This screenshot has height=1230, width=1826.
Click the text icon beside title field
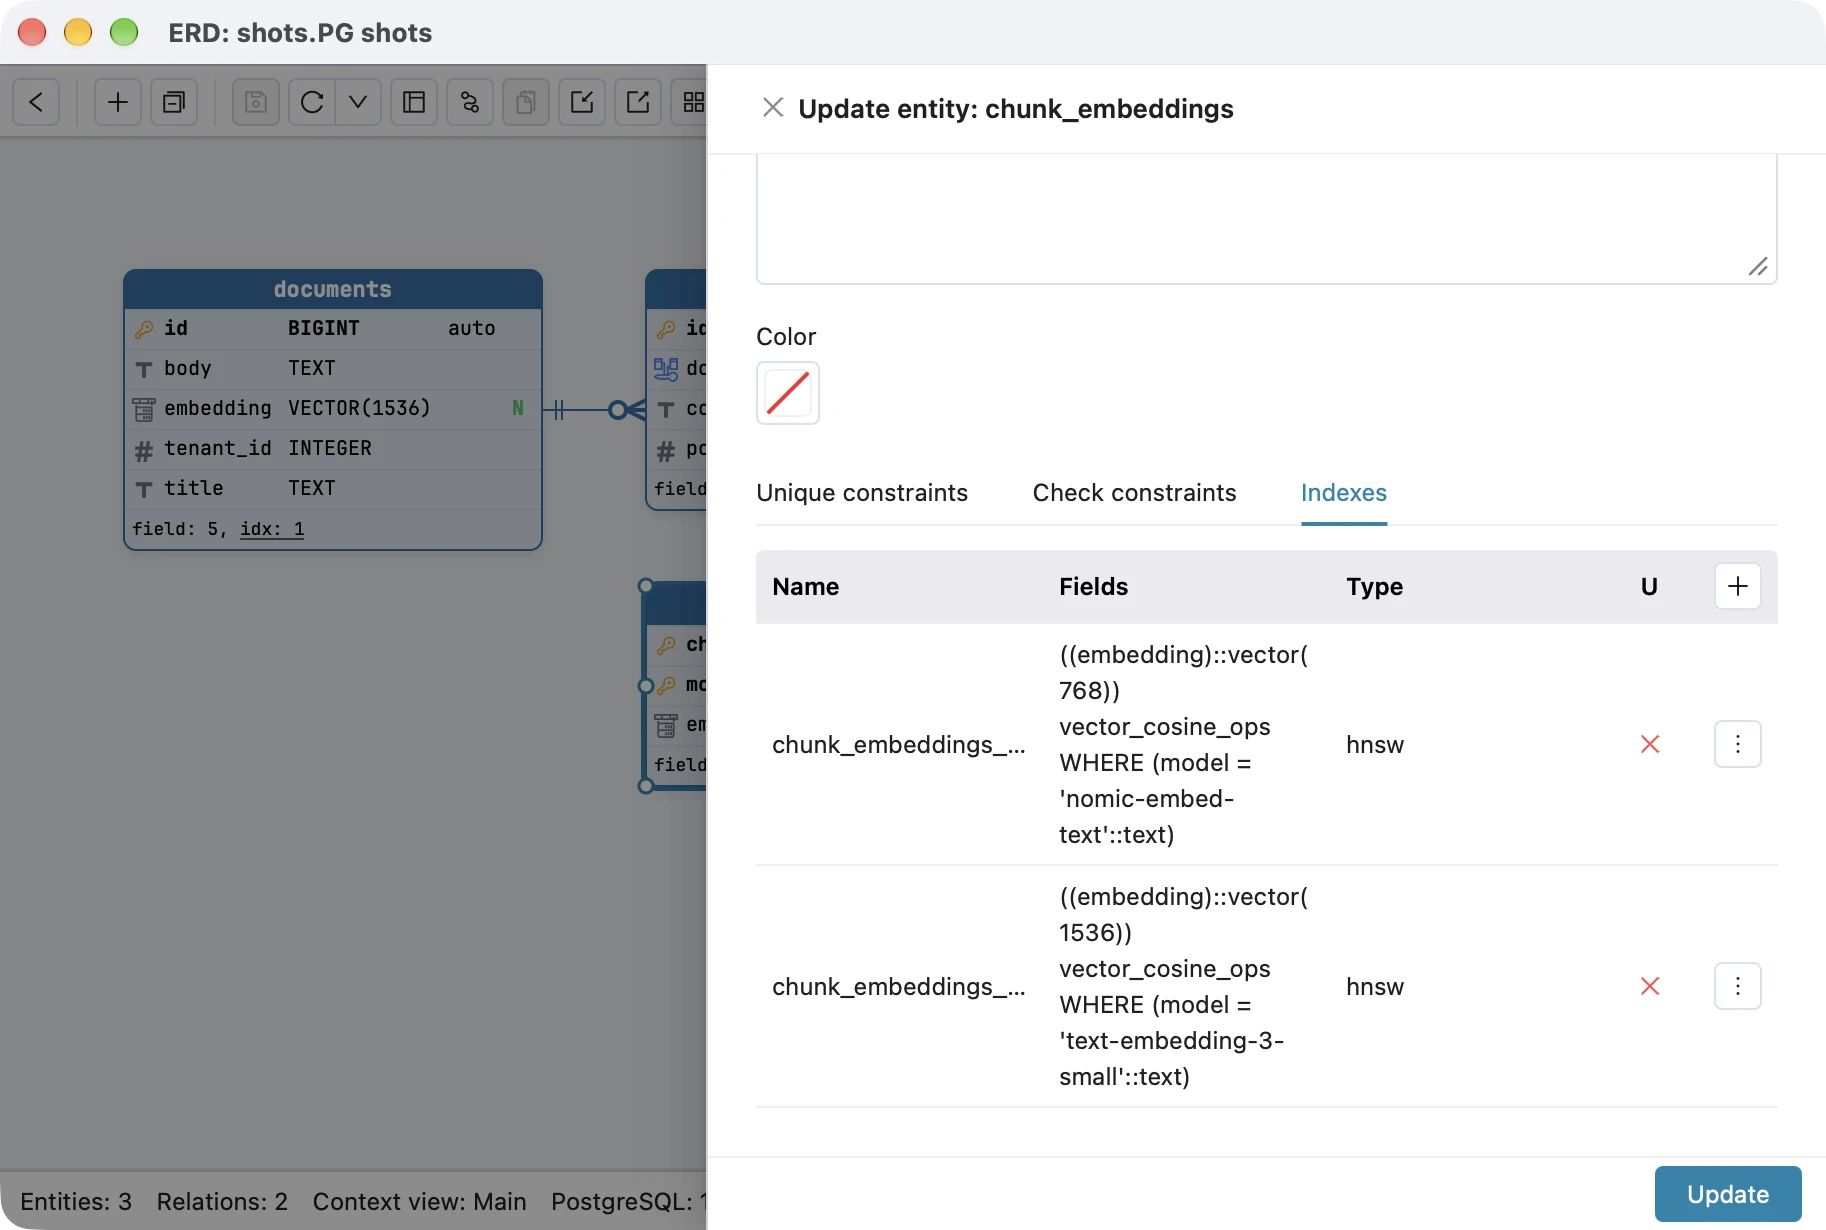click(144, 489)
